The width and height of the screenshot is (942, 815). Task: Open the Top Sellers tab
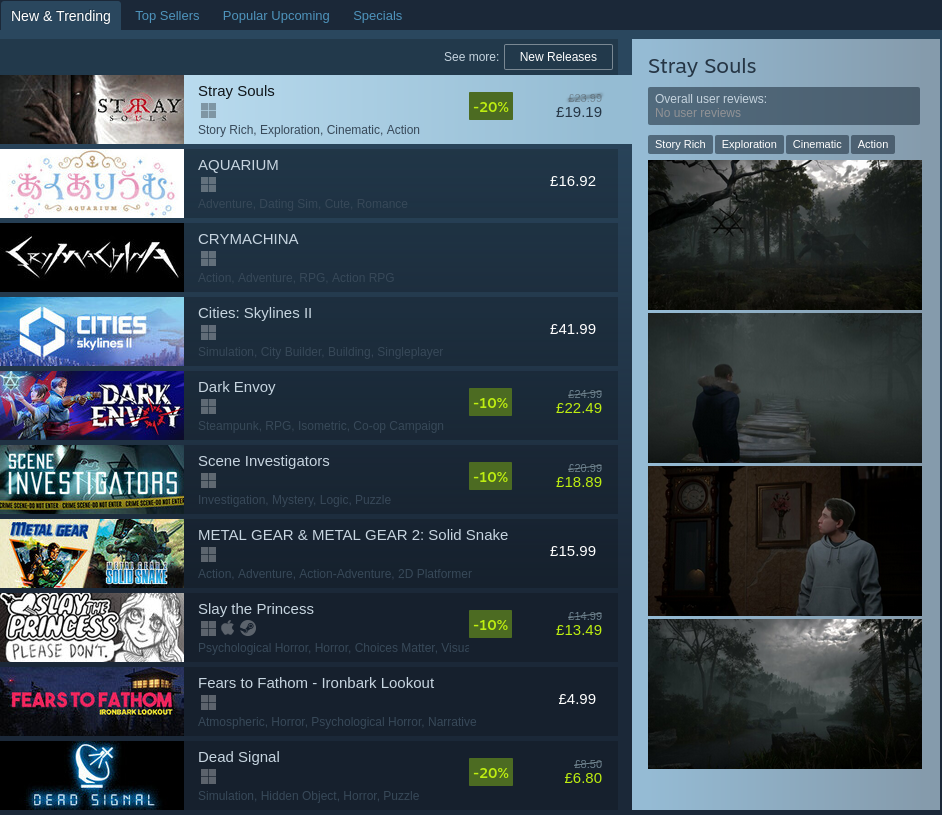coord(167,16)
